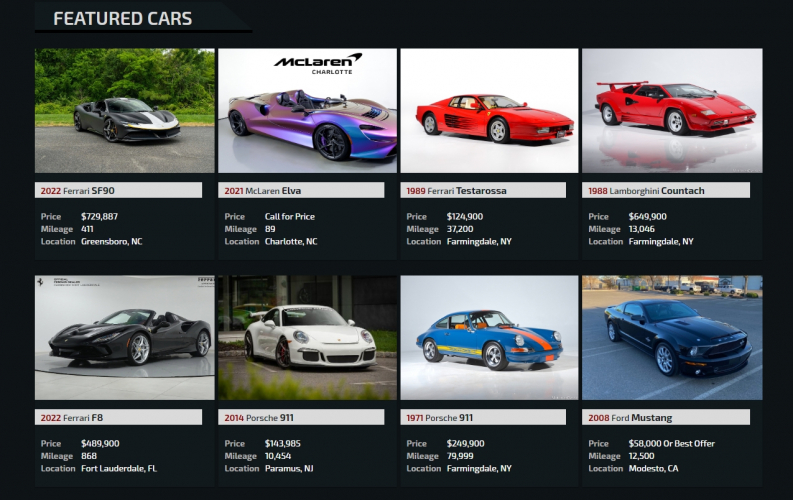Viewport: 793px width, 500px height.
Task: Click the Call for Price text
Action: point(290,216)
